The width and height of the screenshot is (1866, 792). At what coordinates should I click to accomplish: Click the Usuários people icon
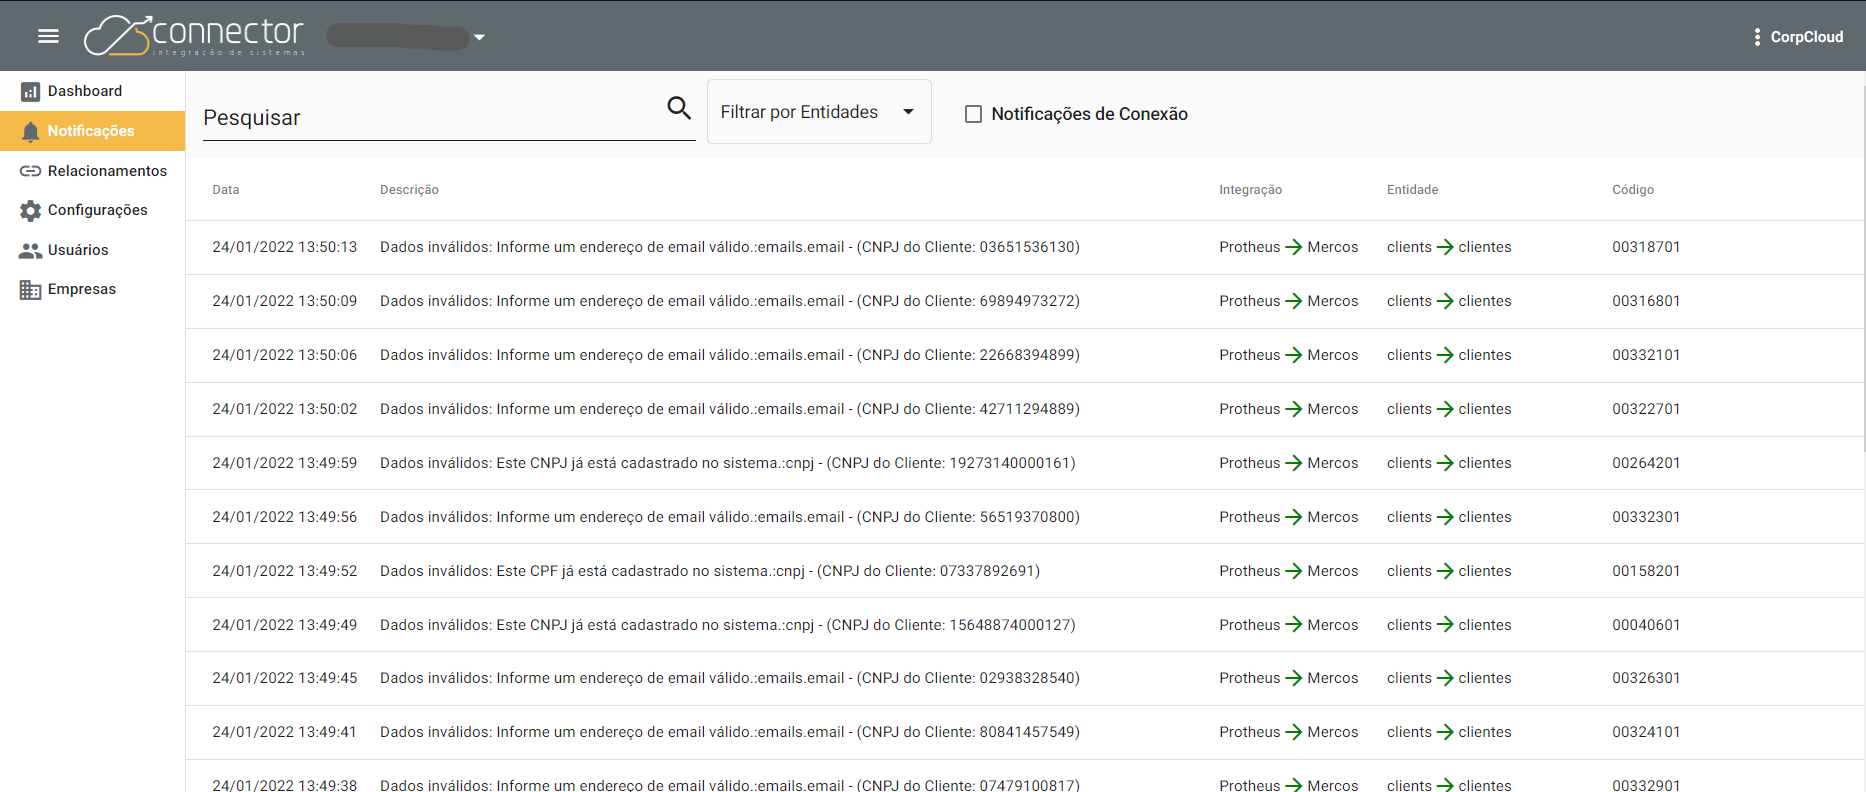pos(31,250)
